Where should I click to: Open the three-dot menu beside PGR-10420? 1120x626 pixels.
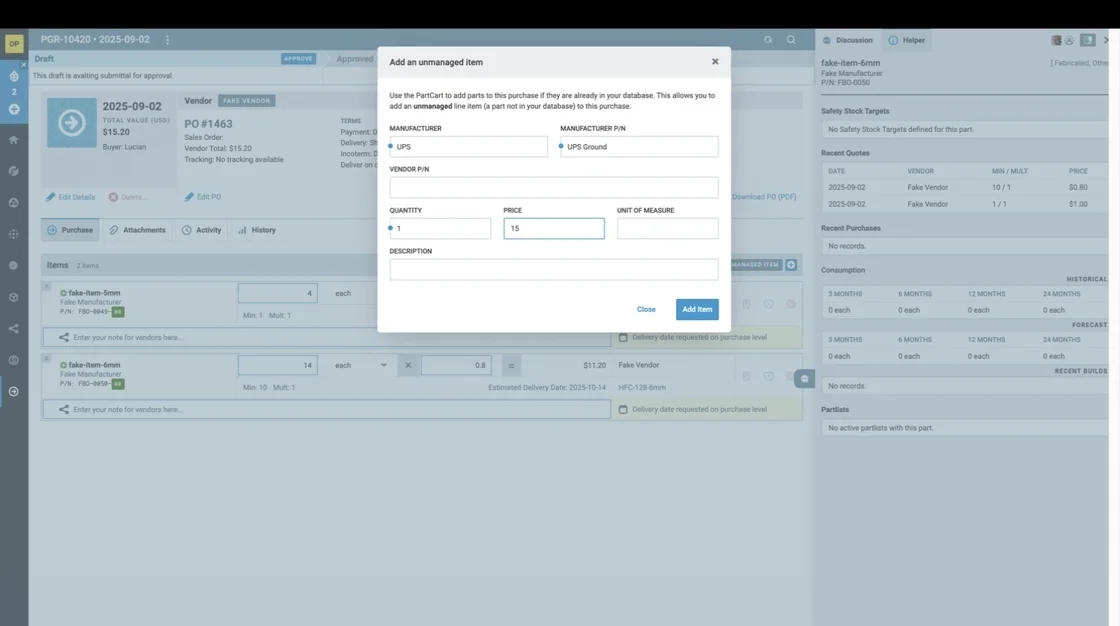coord(167,40)
